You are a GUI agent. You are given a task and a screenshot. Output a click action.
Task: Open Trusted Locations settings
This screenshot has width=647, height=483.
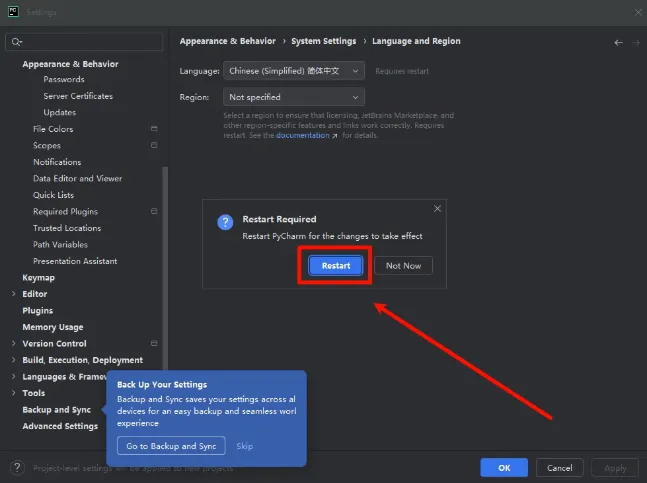(x=67, y=228)
